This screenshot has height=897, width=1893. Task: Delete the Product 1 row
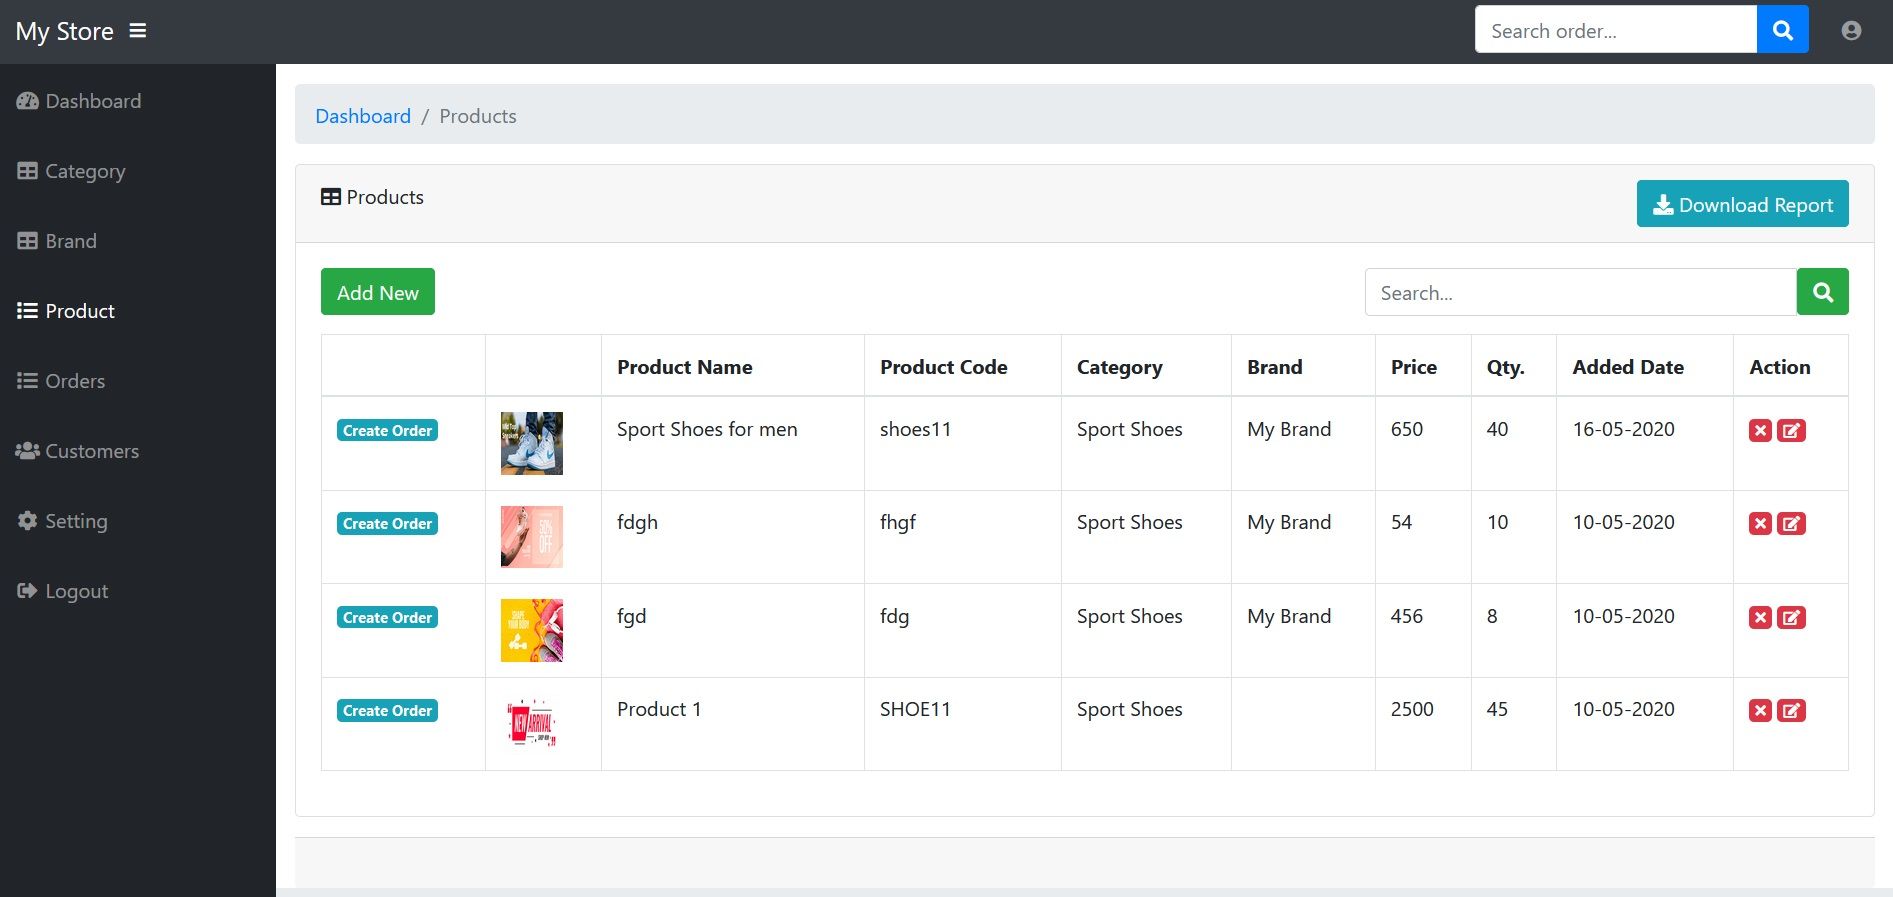(1760, 711)
